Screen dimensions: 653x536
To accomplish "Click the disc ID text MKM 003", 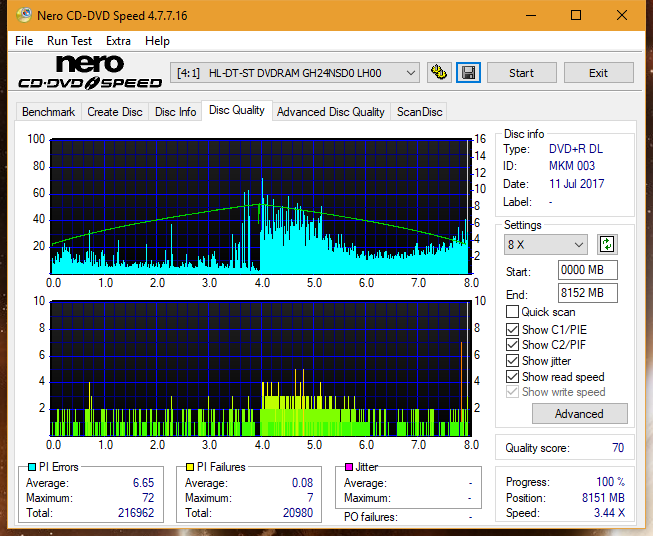I will 572,166.
